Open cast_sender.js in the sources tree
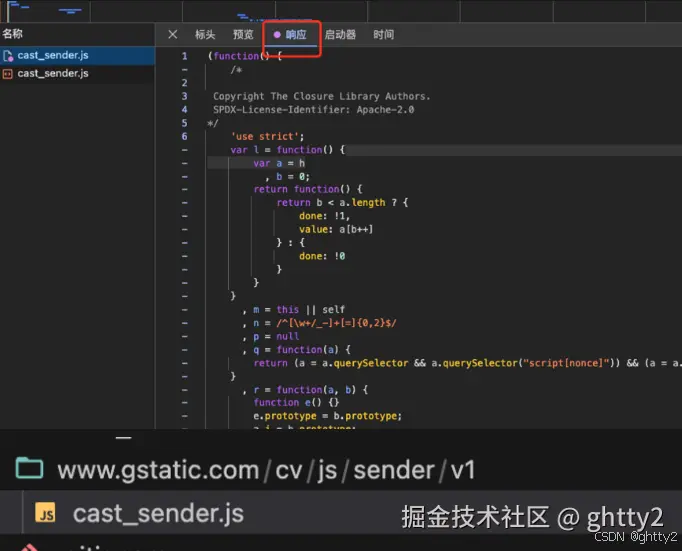Screen dimensions: 682x551 (158, 513)
